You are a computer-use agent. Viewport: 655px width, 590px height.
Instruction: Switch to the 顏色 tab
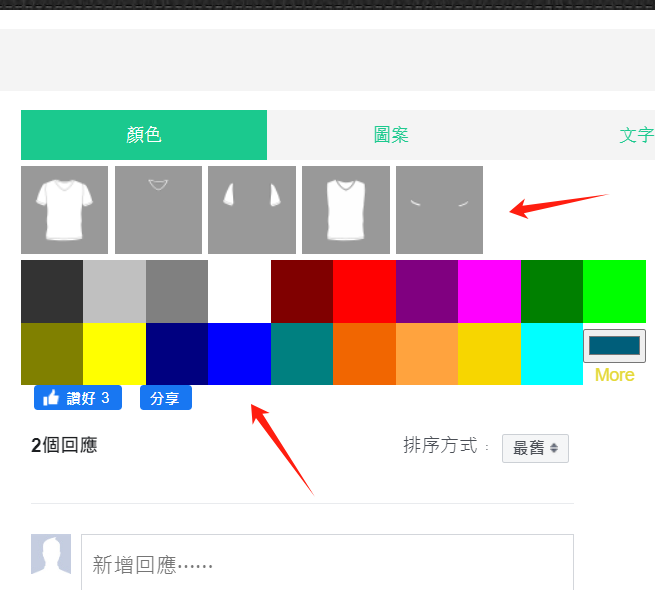point(144,135)
